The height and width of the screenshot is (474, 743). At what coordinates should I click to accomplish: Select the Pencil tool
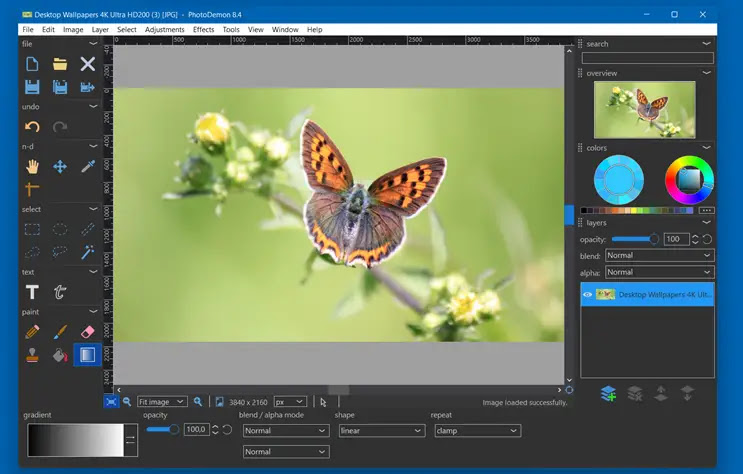tap(32, 331)
